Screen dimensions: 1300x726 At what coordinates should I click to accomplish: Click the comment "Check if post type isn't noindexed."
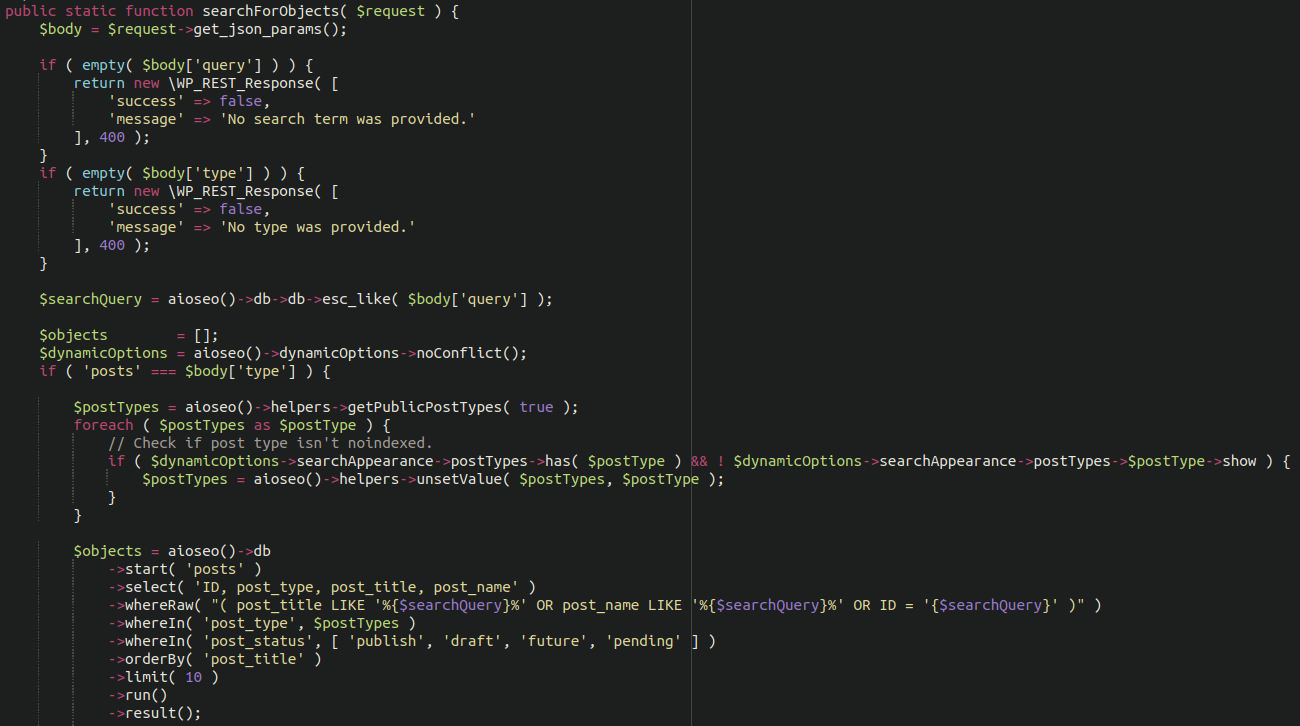pyautogui.click(x=270, y=443)
